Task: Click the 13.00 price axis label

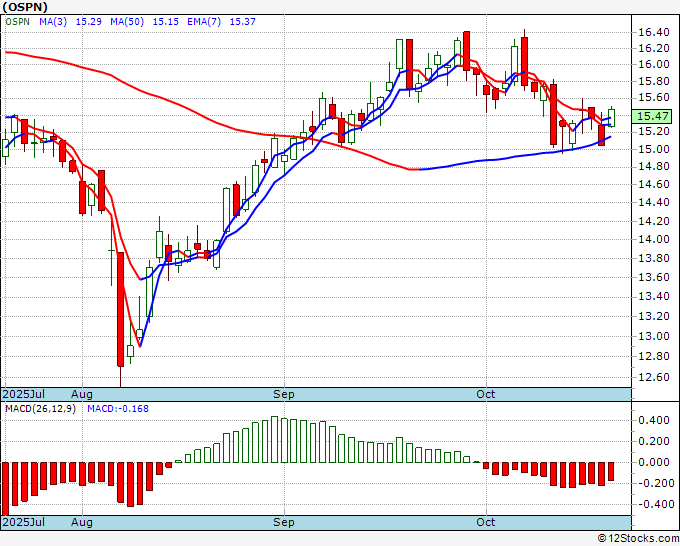Action: click(x=654, y=336)
